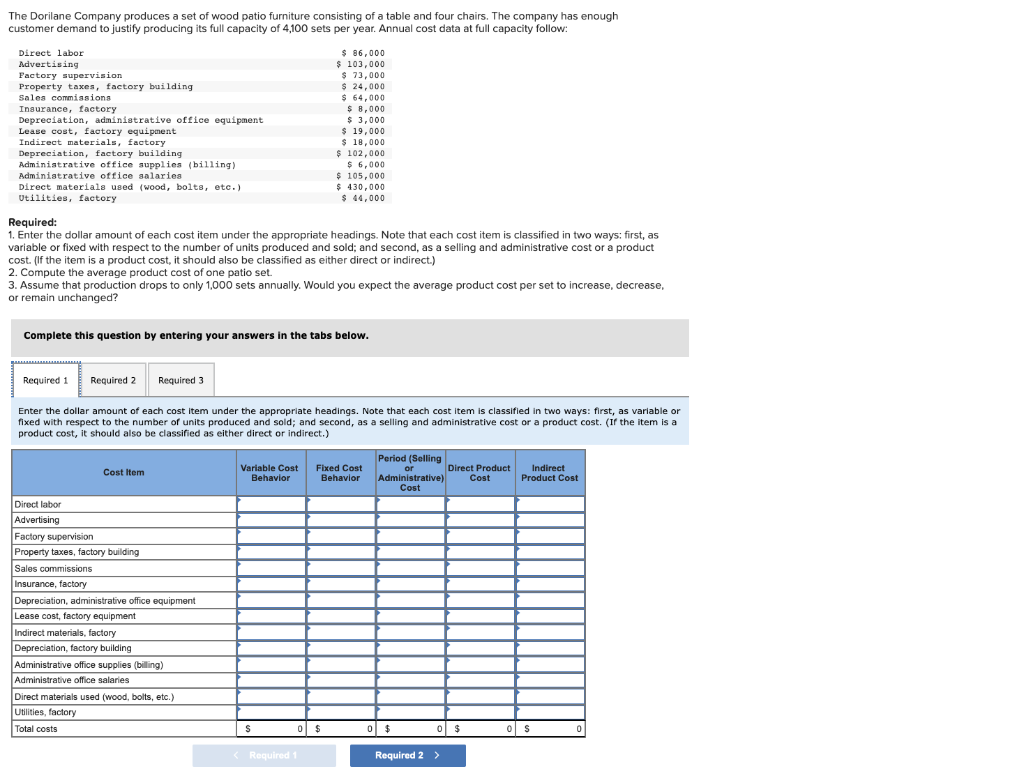Image resolution: width=1024 pixels, height=778 pixels.
Task: Select Property taxes Indirect Product Cost cell
Action: tap(551, 552)
